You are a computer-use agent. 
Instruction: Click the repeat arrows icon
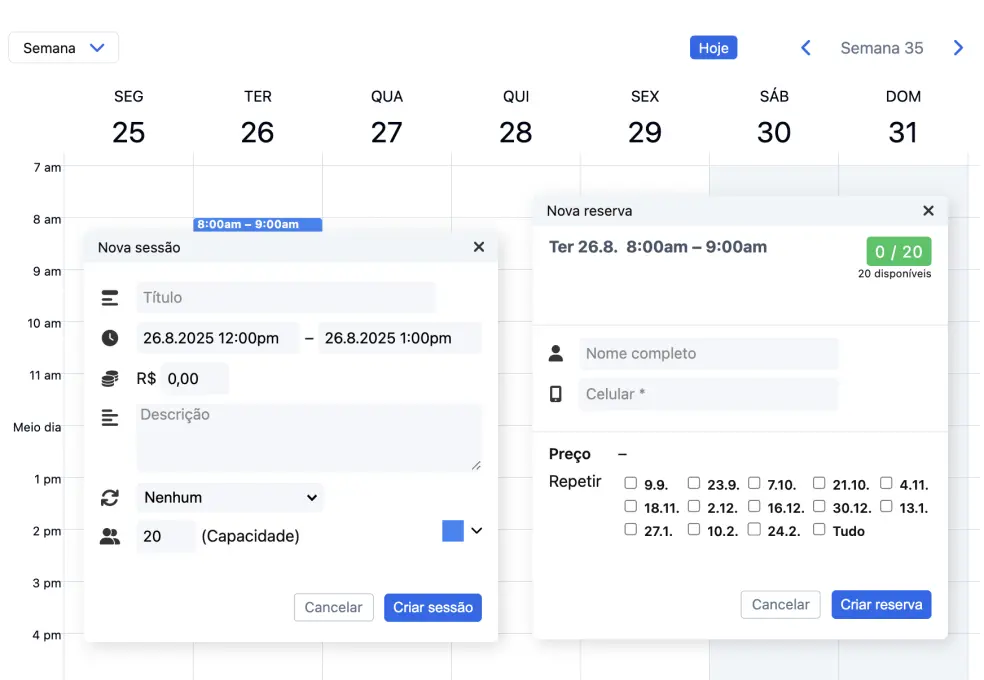(110, 497)
